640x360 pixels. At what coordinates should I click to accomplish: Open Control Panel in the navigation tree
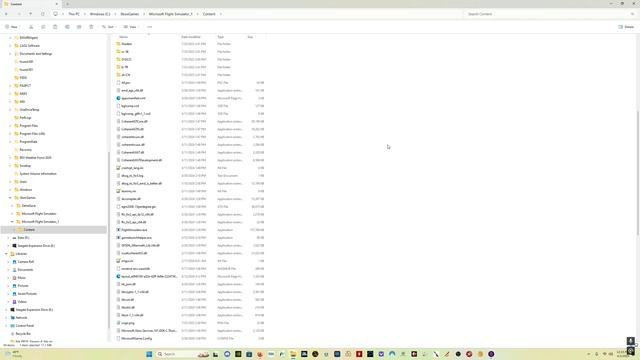click(25, 326)
